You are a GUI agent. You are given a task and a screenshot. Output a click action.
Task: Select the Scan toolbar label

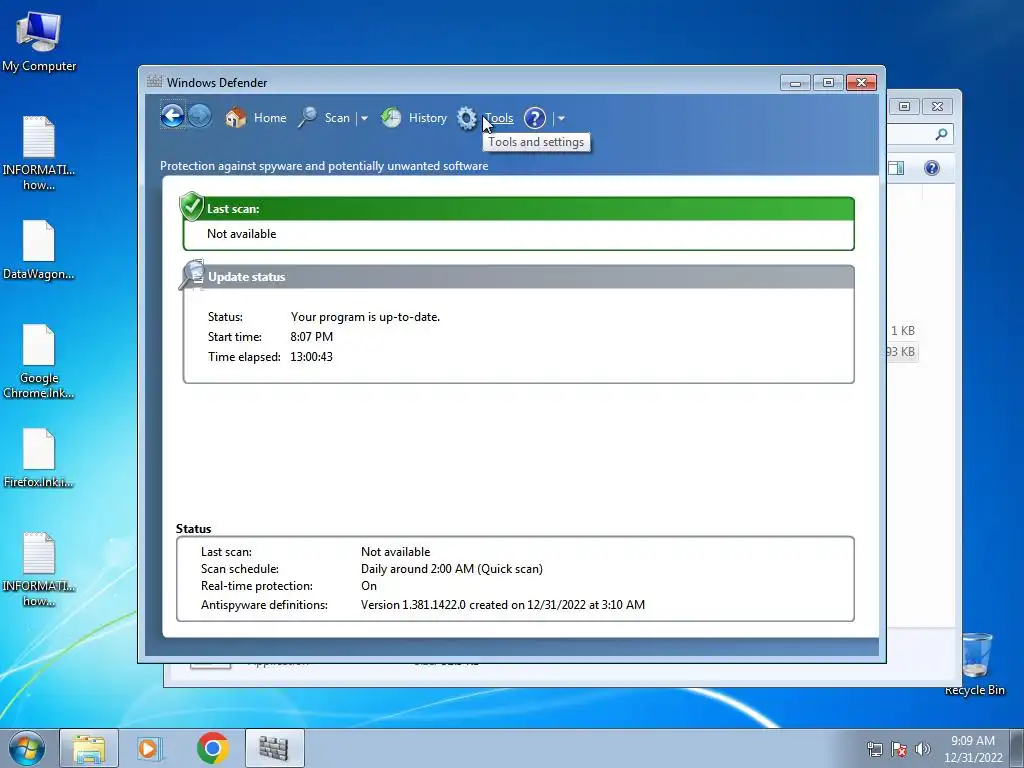click(x=337, y=118)
